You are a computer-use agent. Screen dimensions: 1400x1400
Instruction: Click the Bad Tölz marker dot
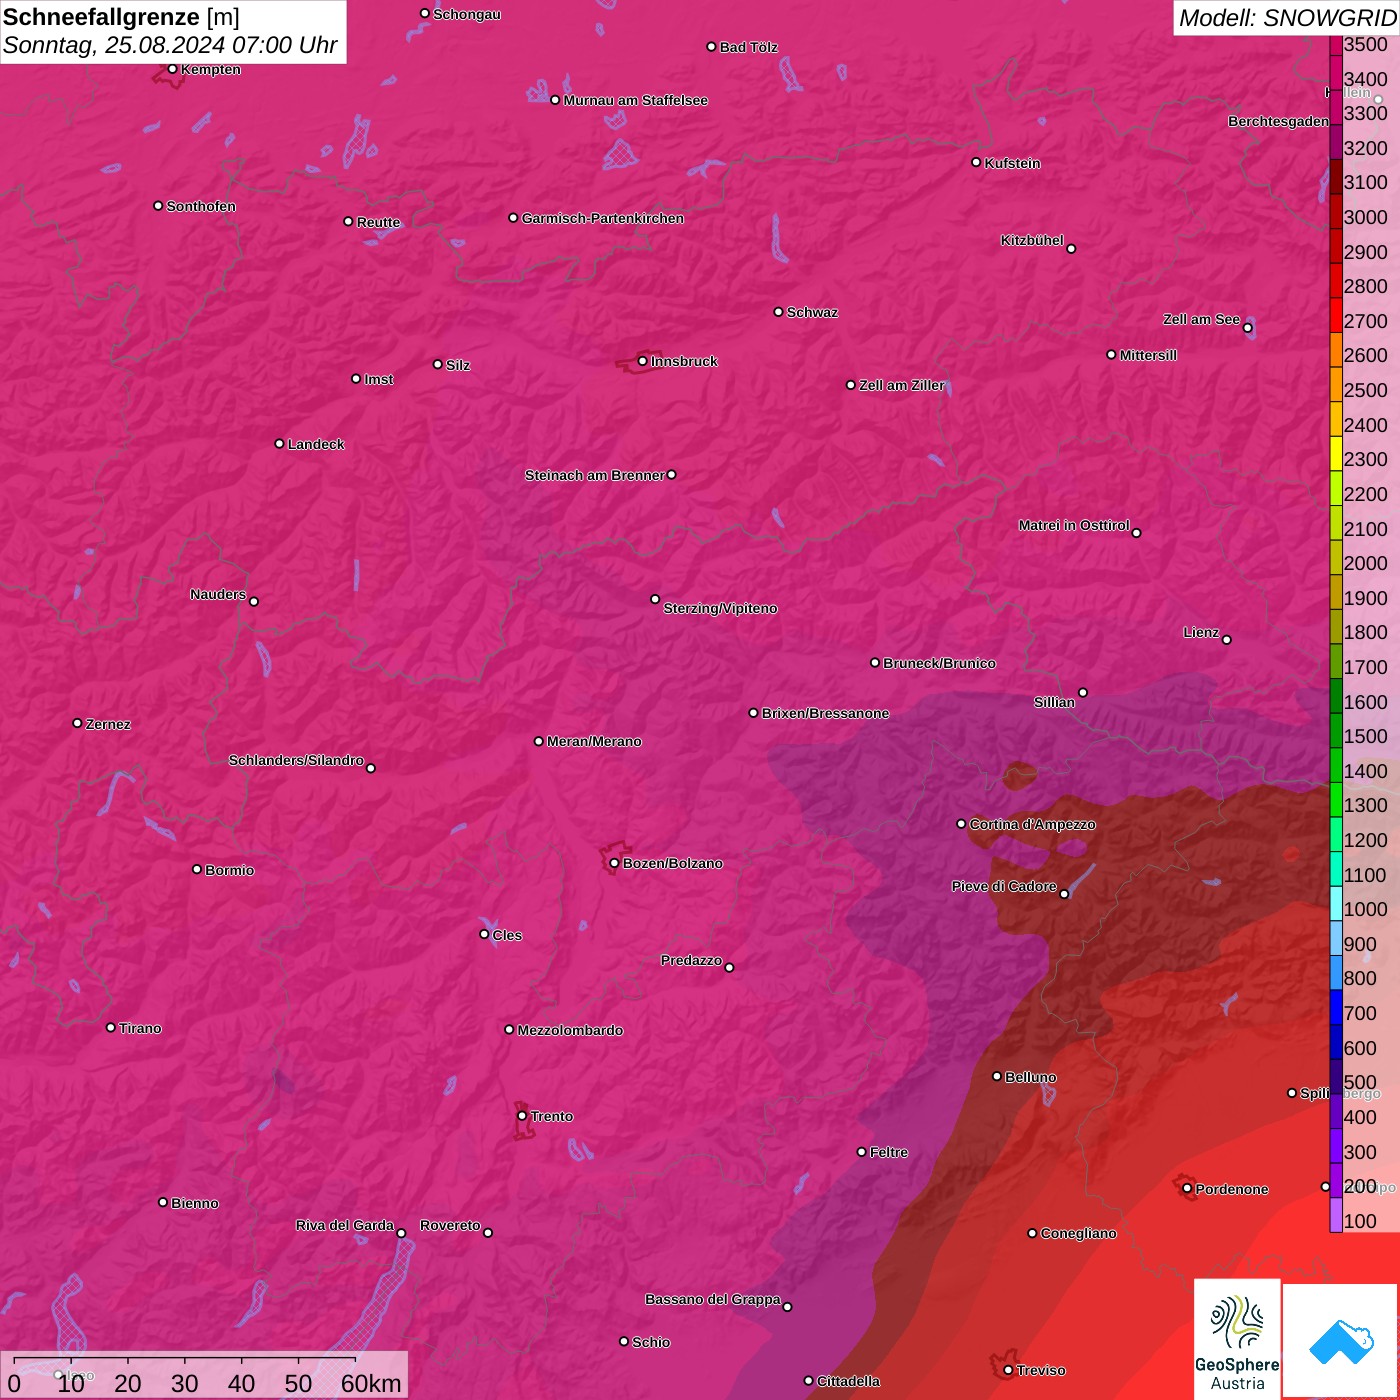click(711, 47)
